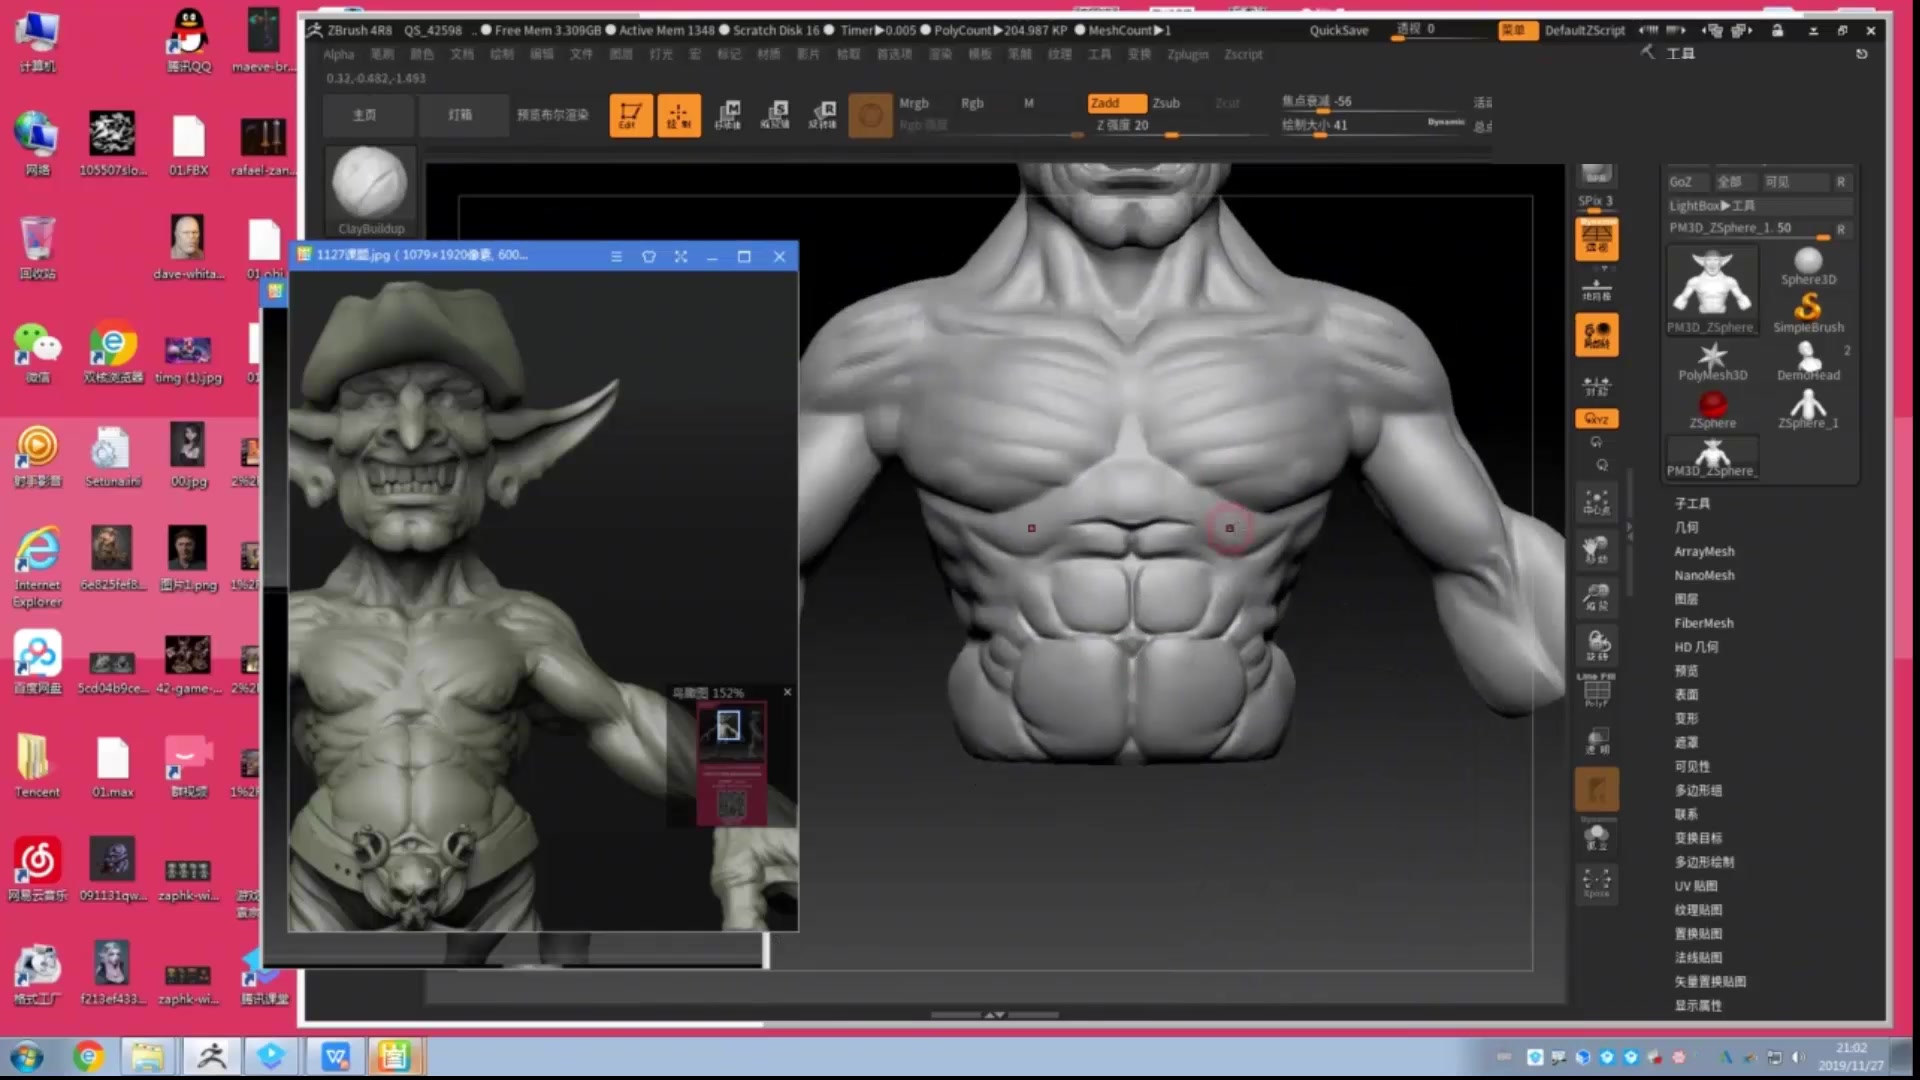The width and height of the screenshot is (1920, 1080).
Task: Open the 灯箱 (LightBox) panel button
Action: (x=463, y=114)
